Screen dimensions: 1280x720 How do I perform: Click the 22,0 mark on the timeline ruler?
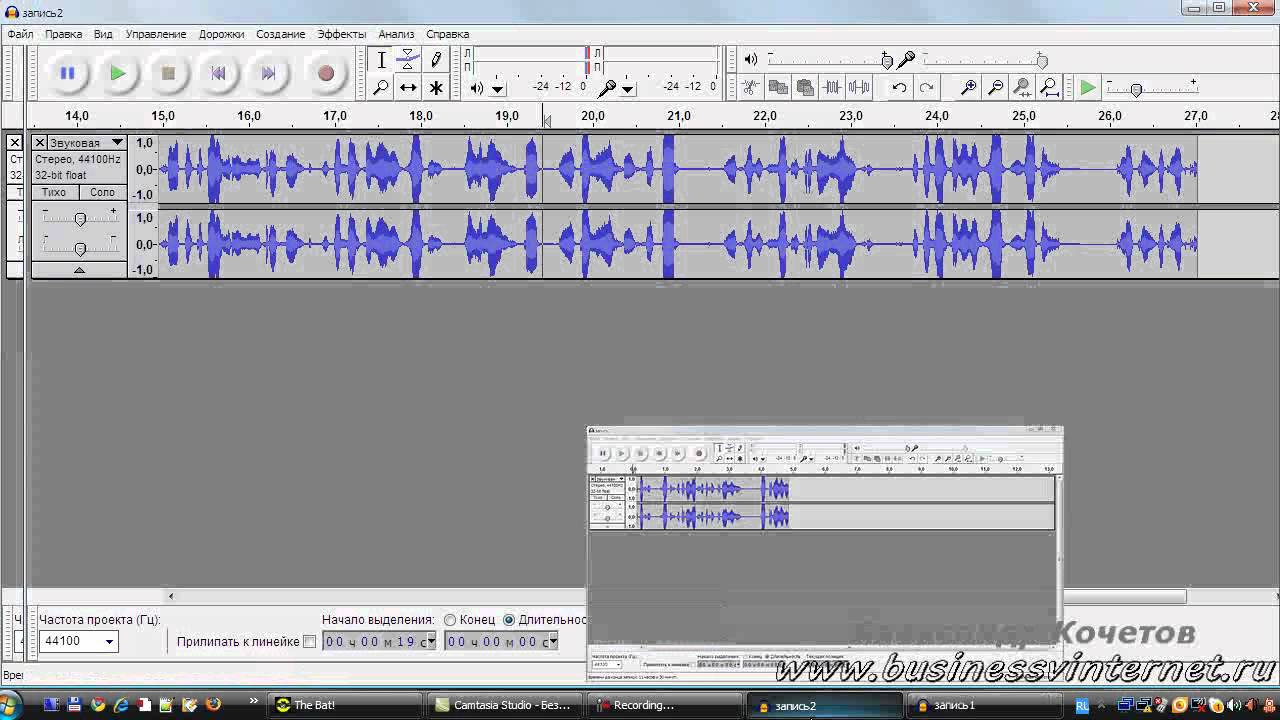point(765,116)
